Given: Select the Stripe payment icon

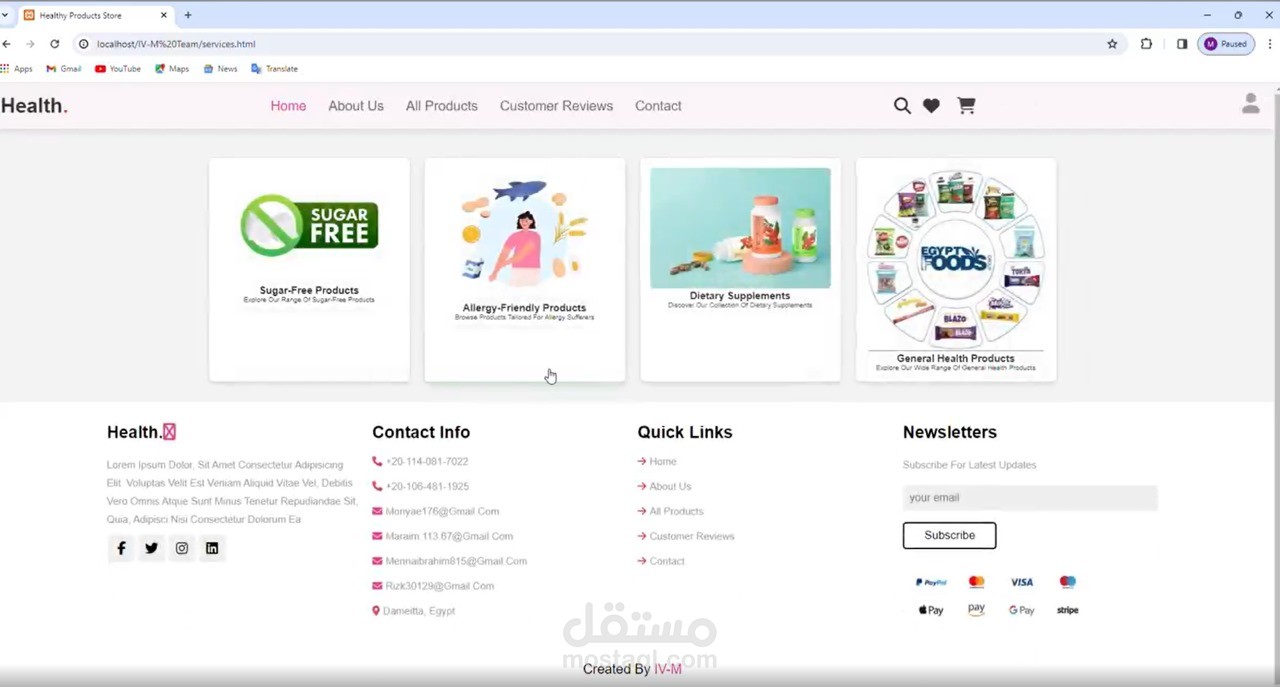Looking at the screenshot, I should click(1068, 610).
